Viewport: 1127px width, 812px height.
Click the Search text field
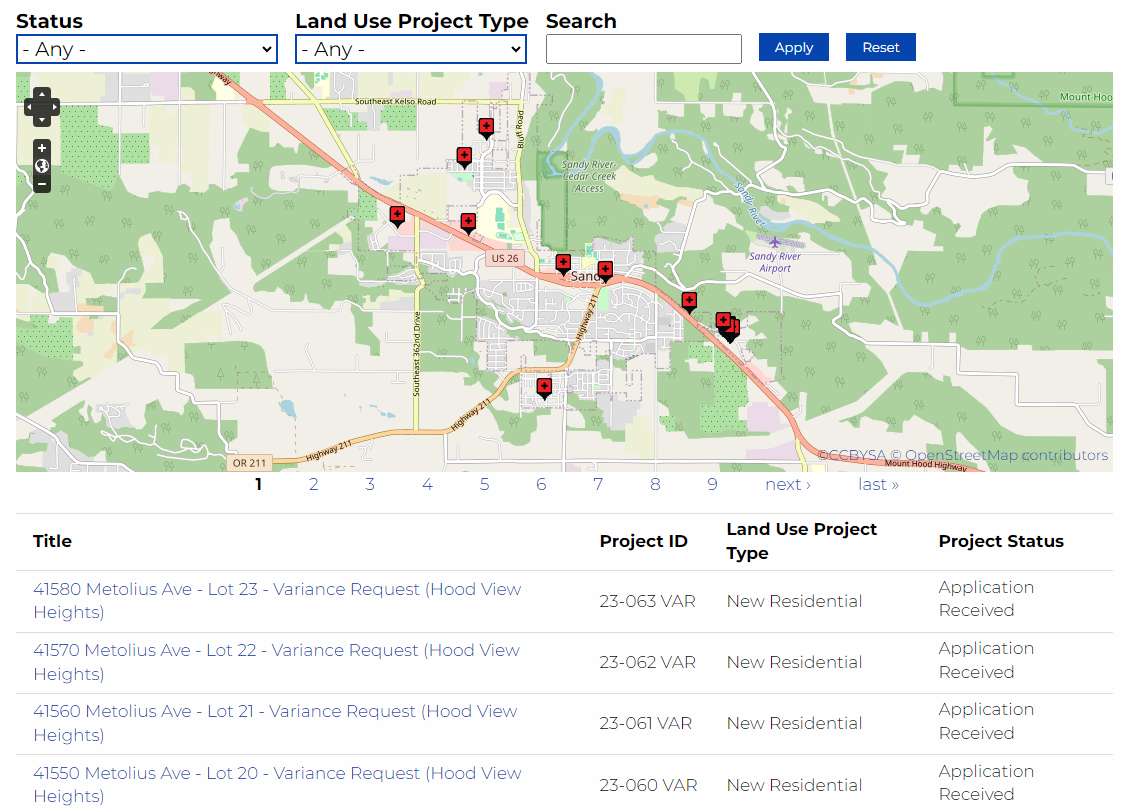[644, 49]
